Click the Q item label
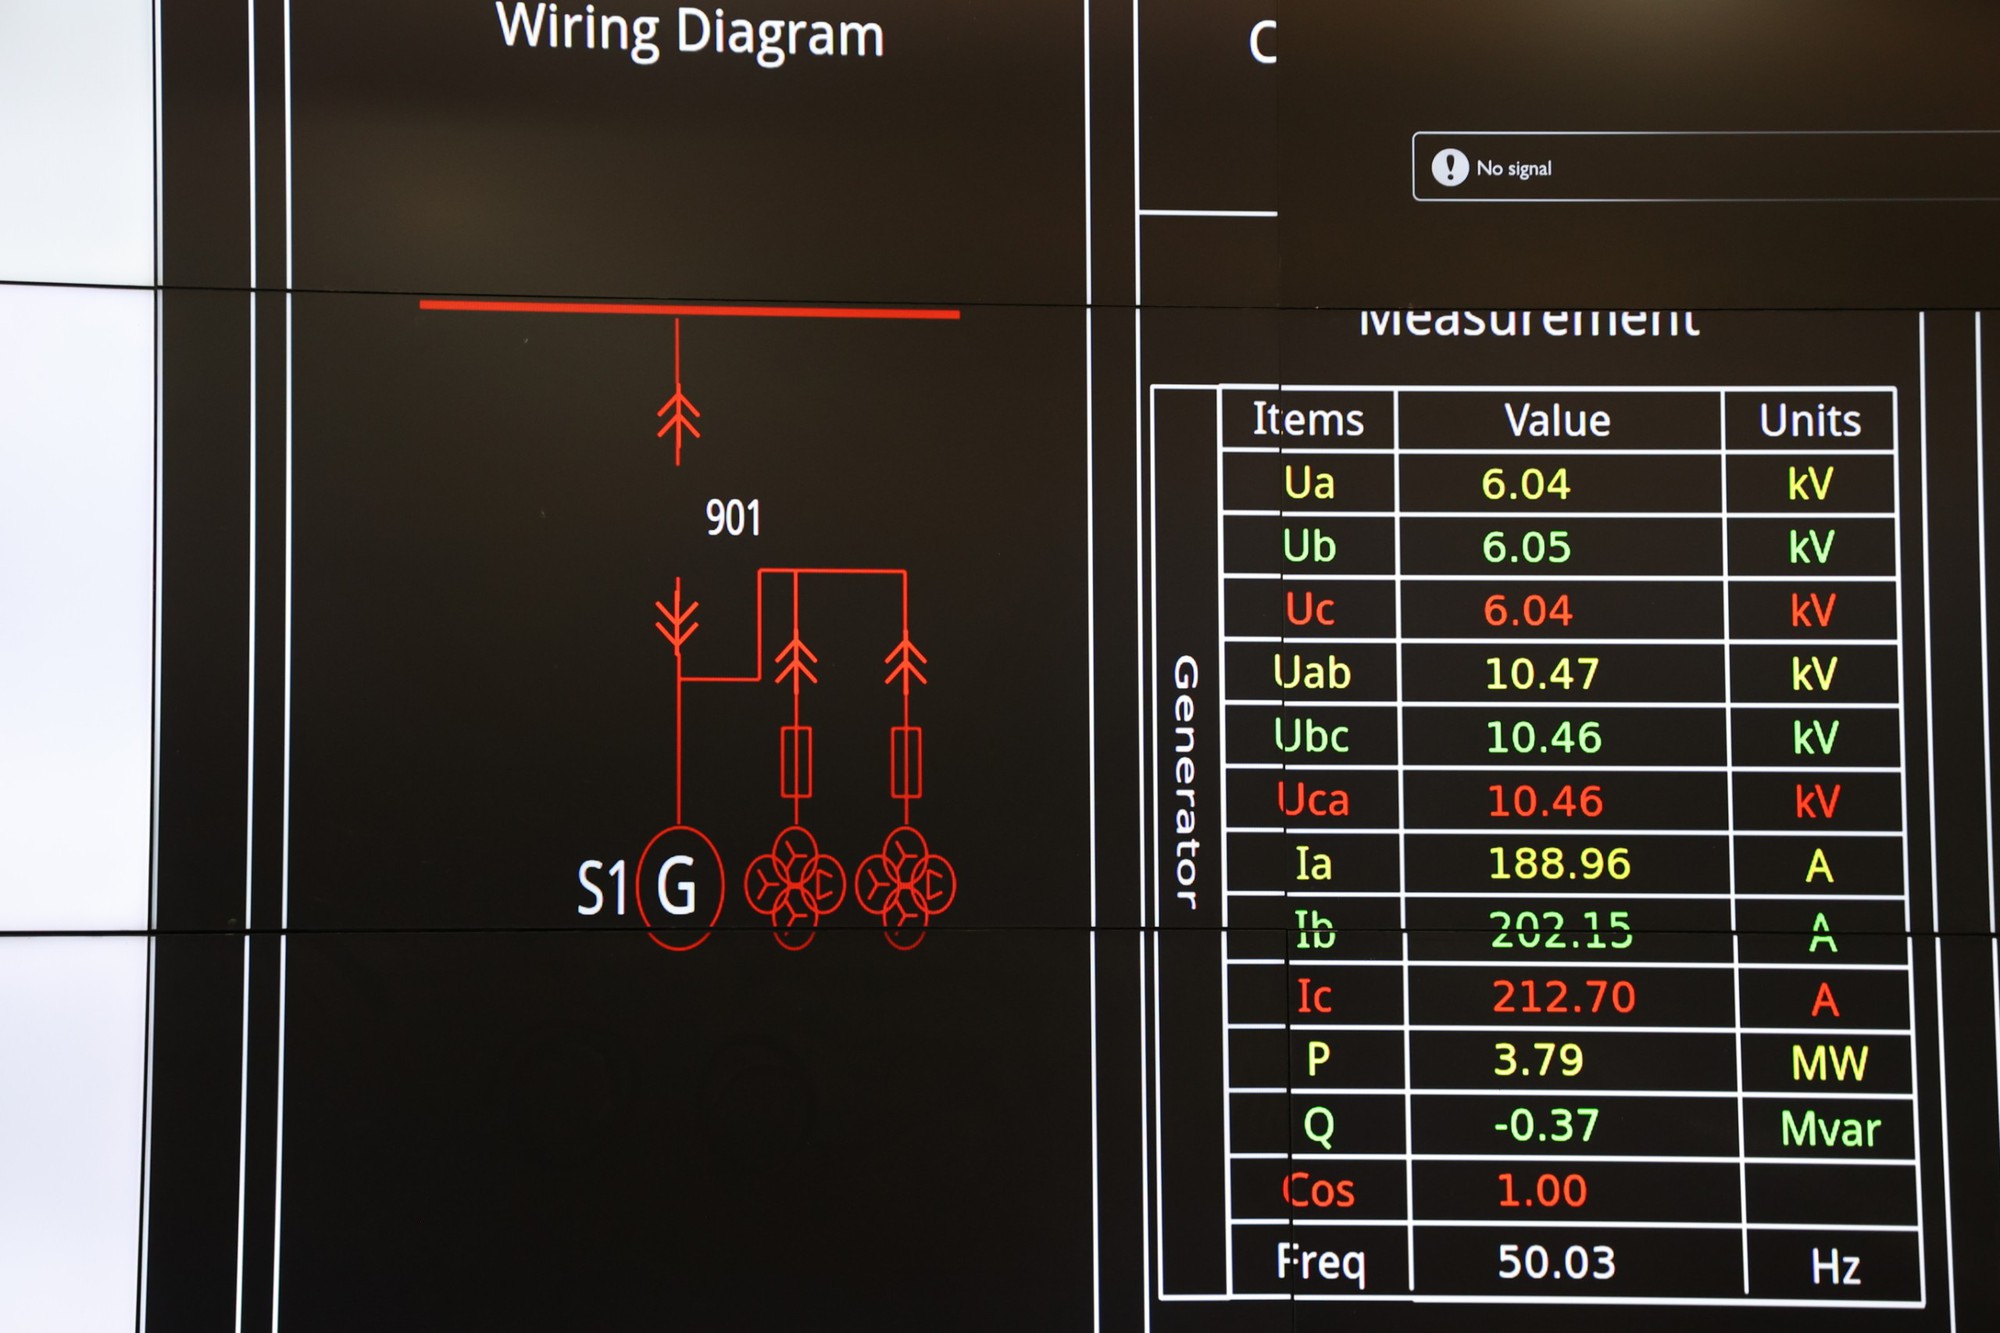Image resolution: width=2000 pixels, height=1333 pixels. coord(1320,1127)
